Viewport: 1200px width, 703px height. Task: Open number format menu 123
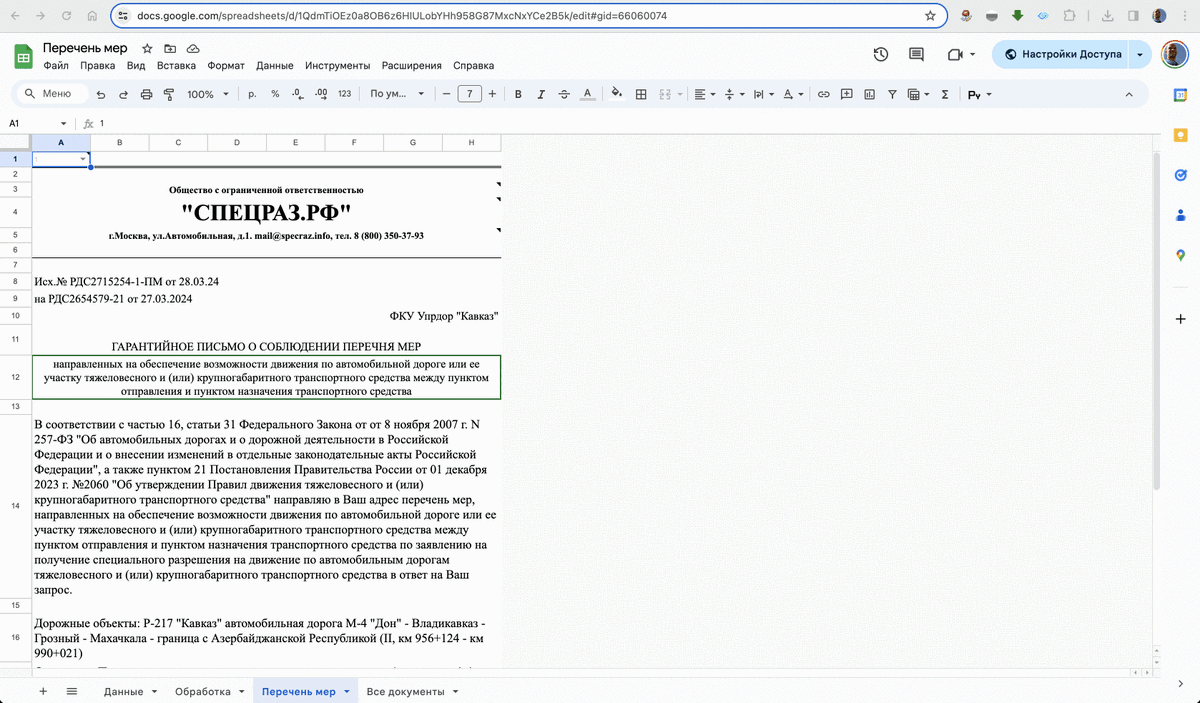coord(344,94)
